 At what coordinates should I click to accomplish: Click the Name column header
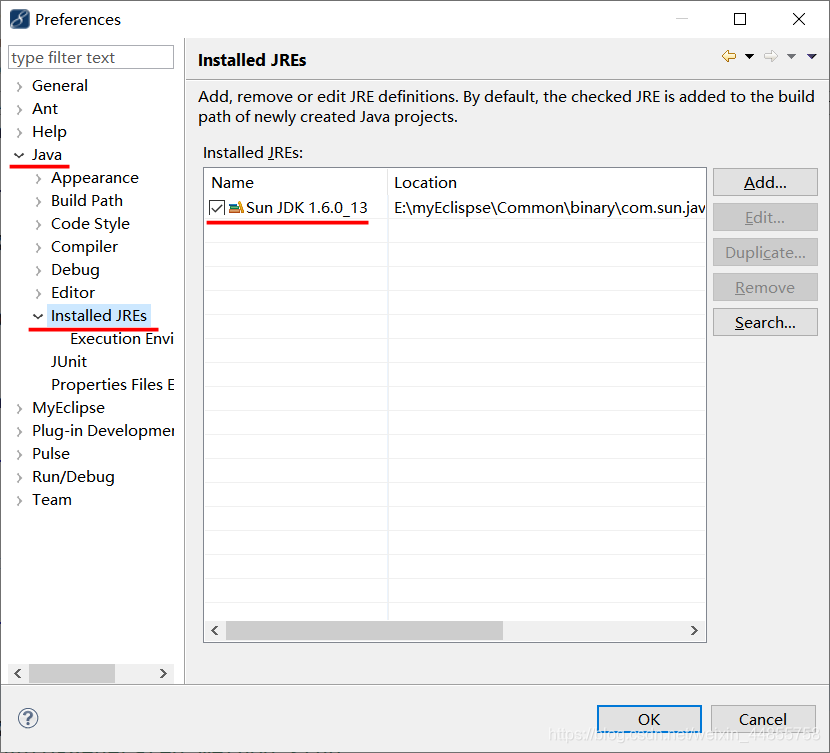point(296,183)
